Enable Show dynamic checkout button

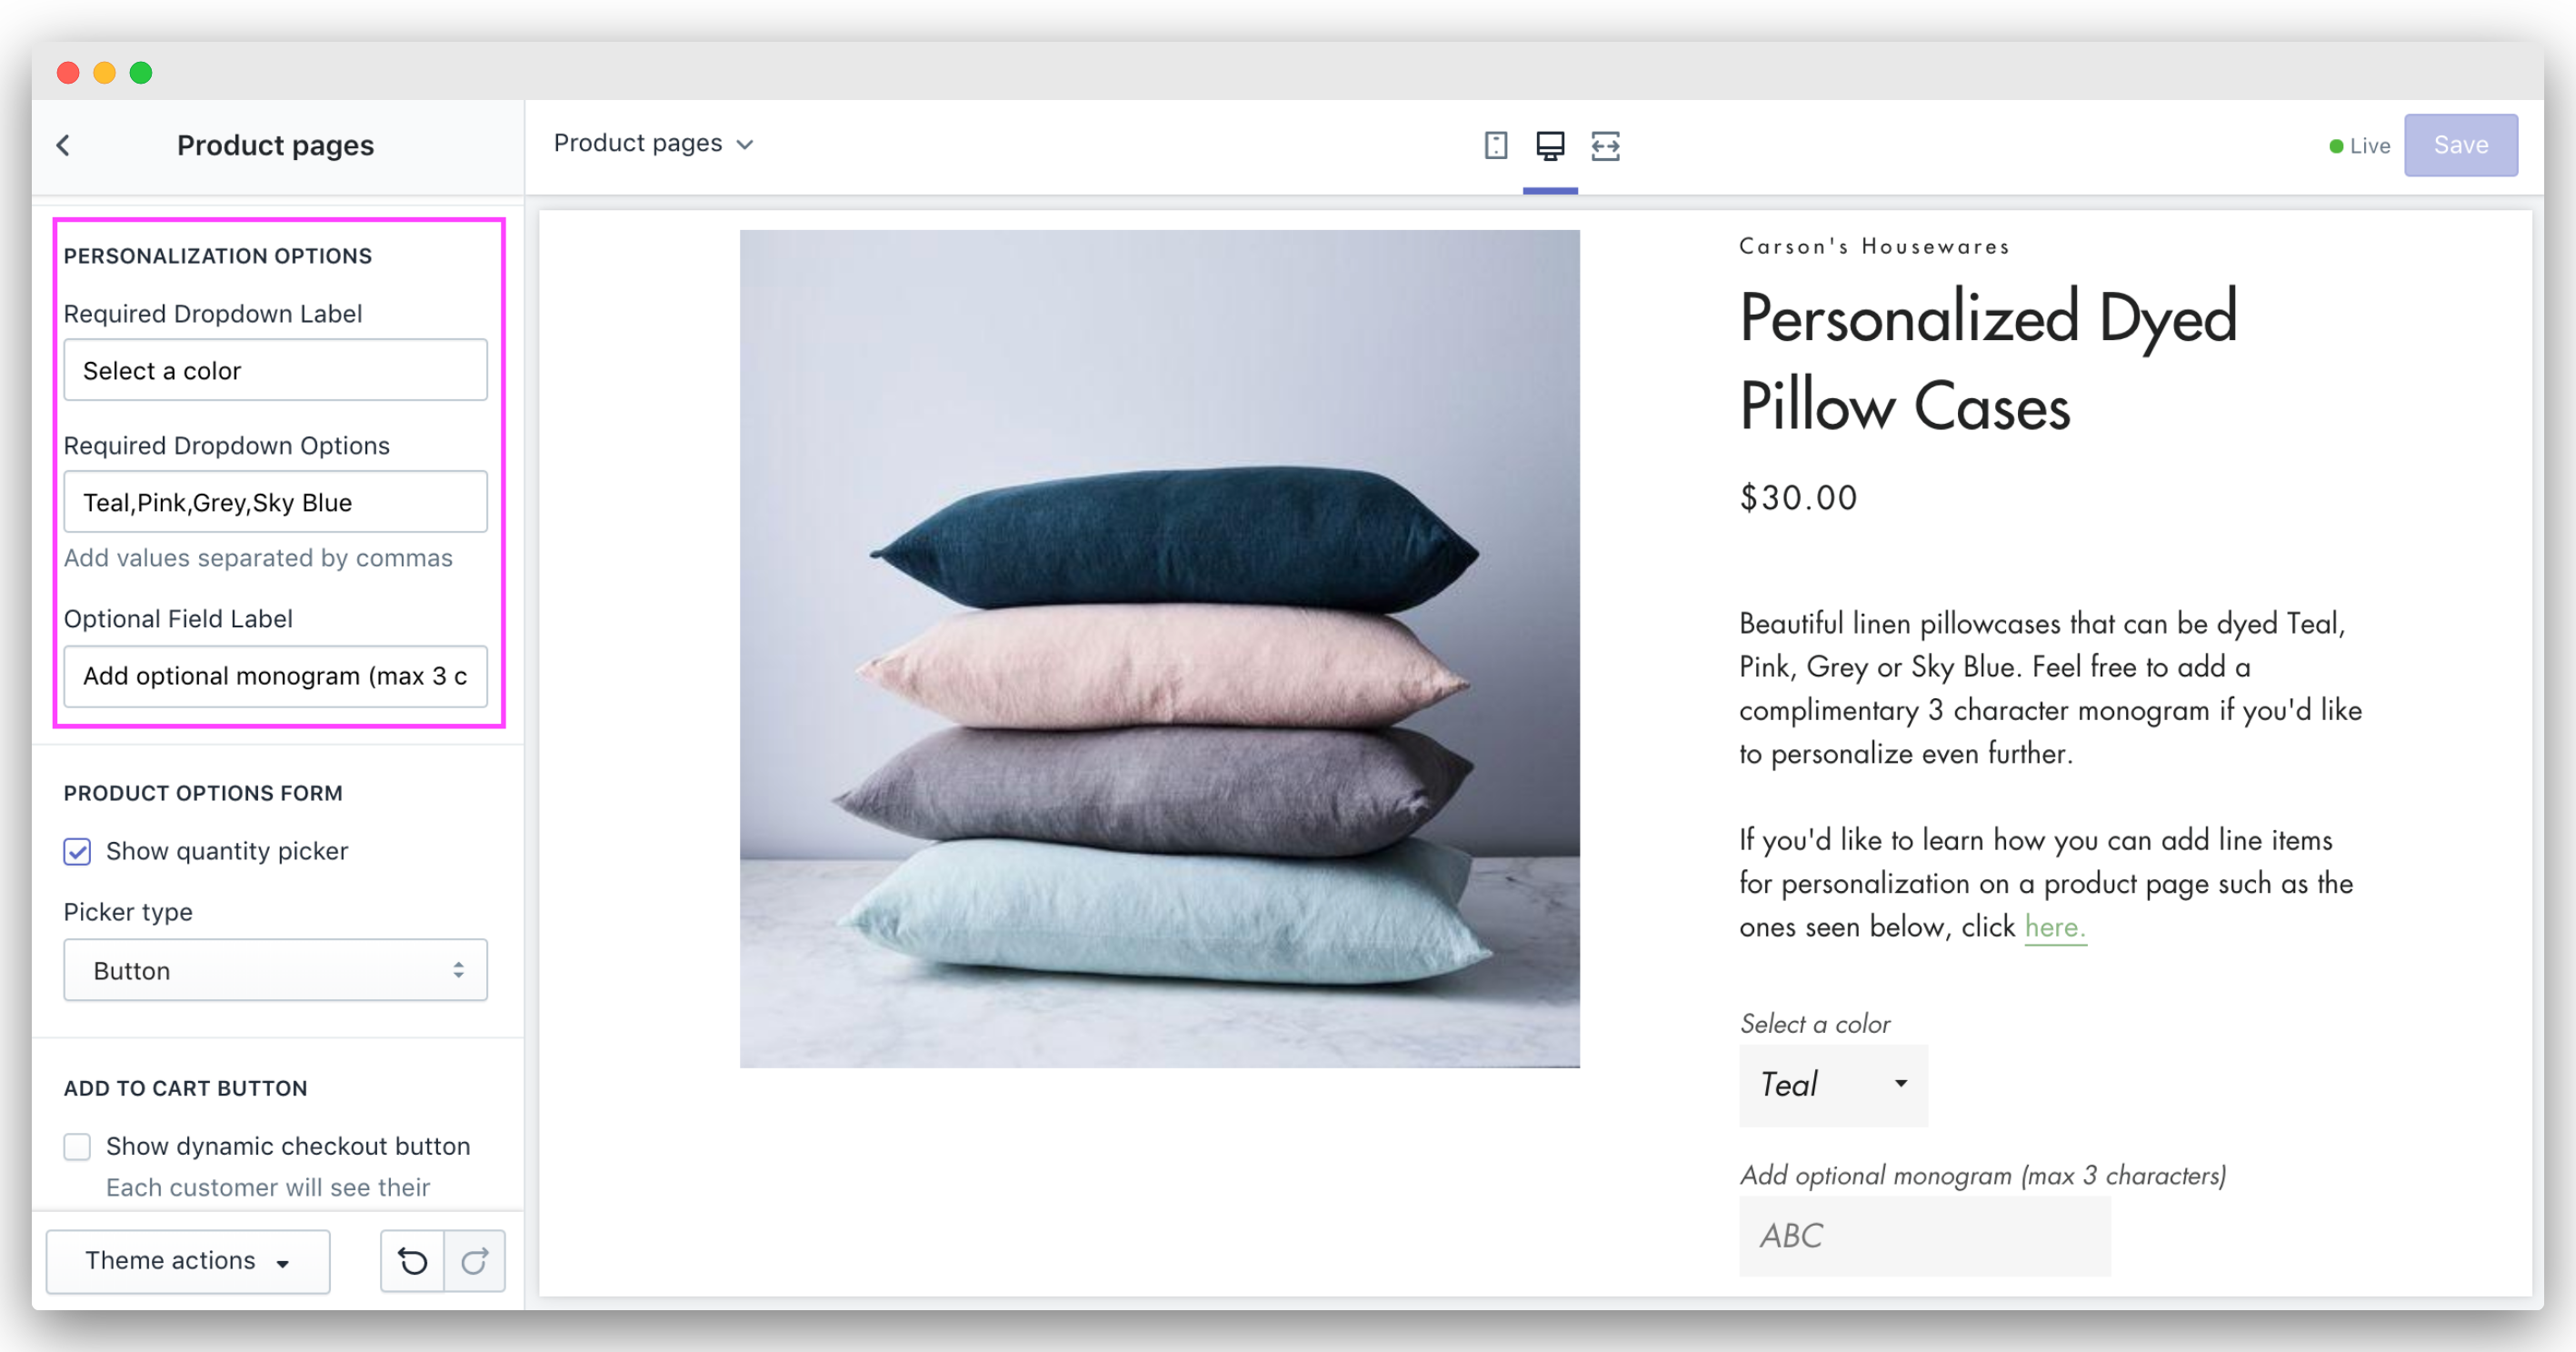(77, 1146)
